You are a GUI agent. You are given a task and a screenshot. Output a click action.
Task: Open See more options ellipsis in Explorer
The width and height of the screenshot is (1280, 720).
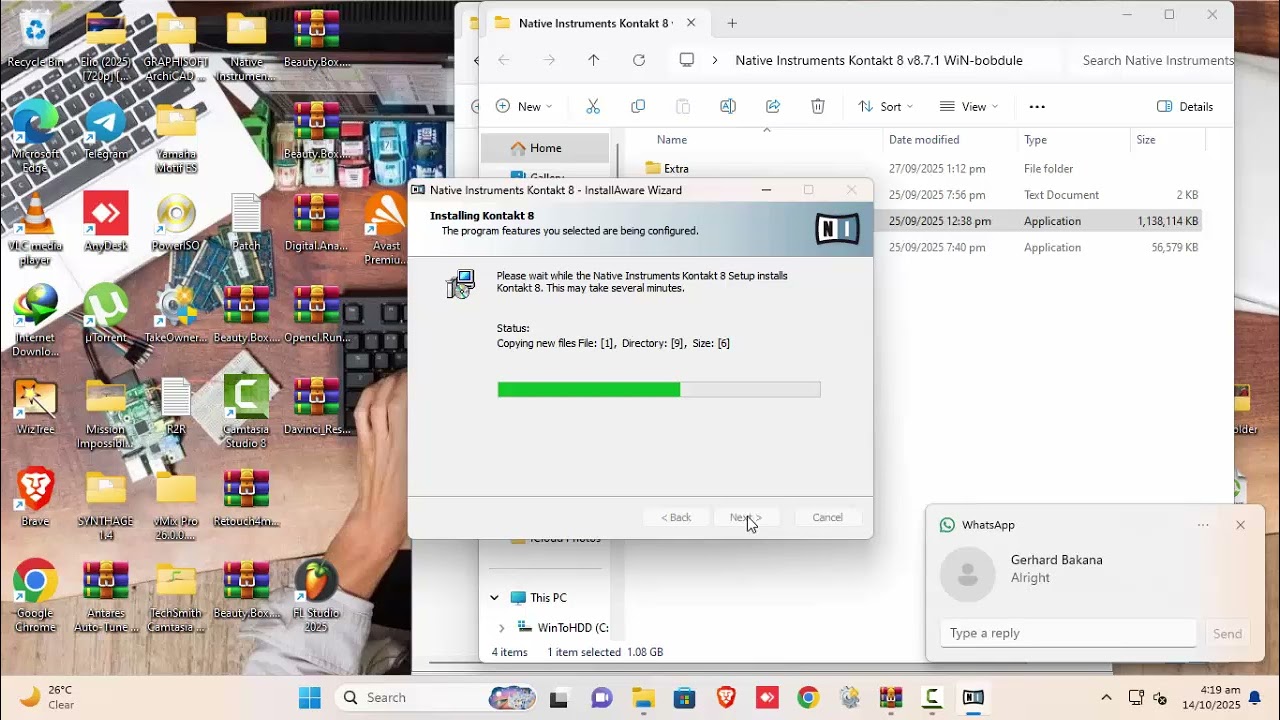pyautogui.click(x=1037, y=106)
